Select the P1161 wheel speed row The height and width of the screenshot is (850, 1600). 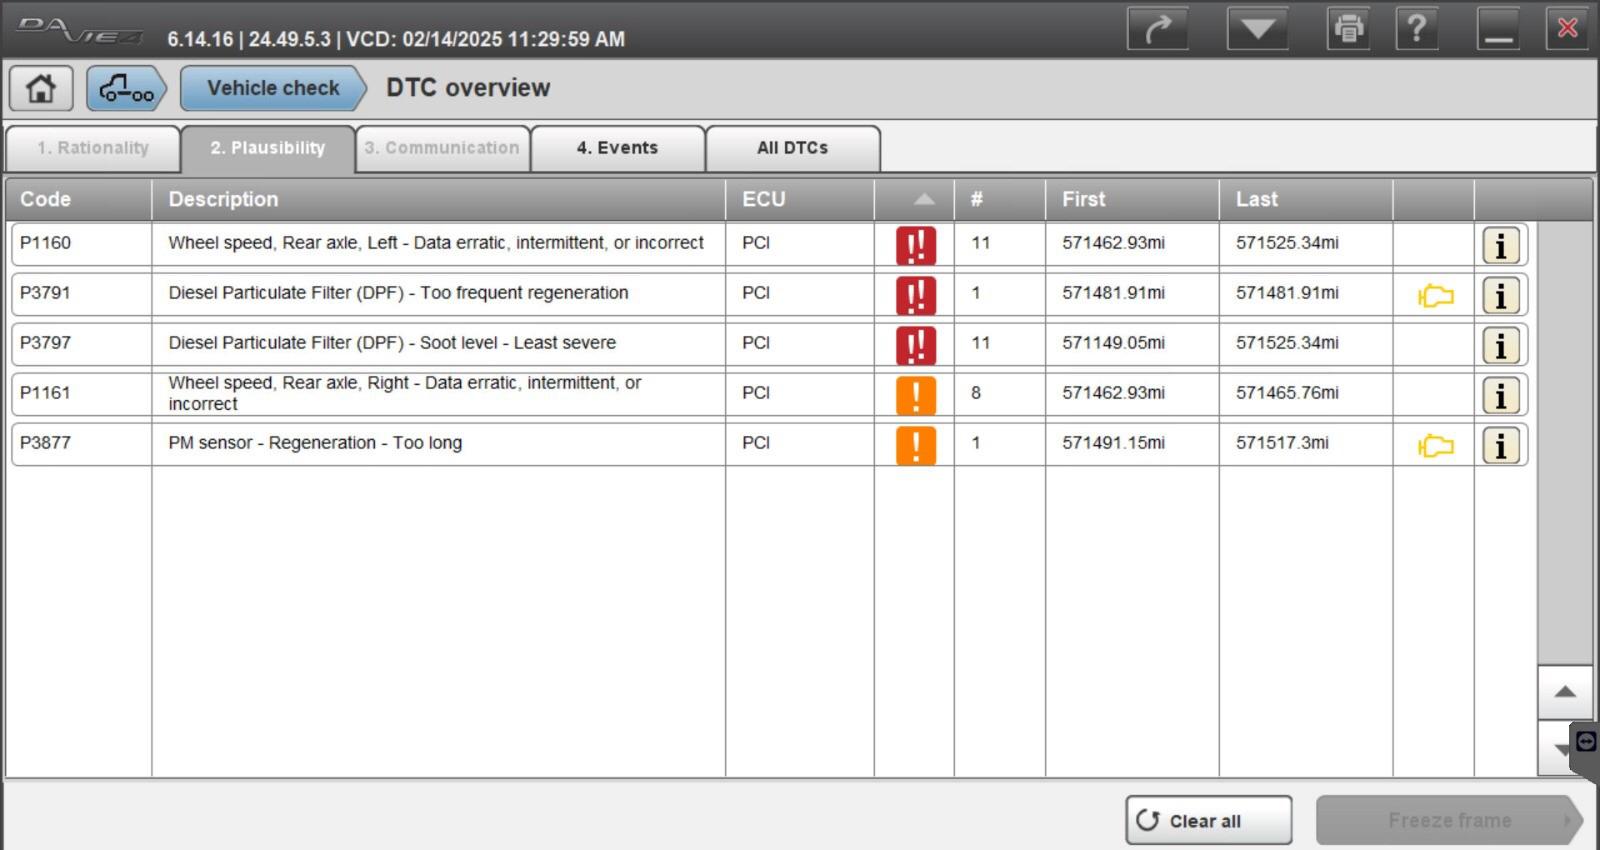point(769,394)
